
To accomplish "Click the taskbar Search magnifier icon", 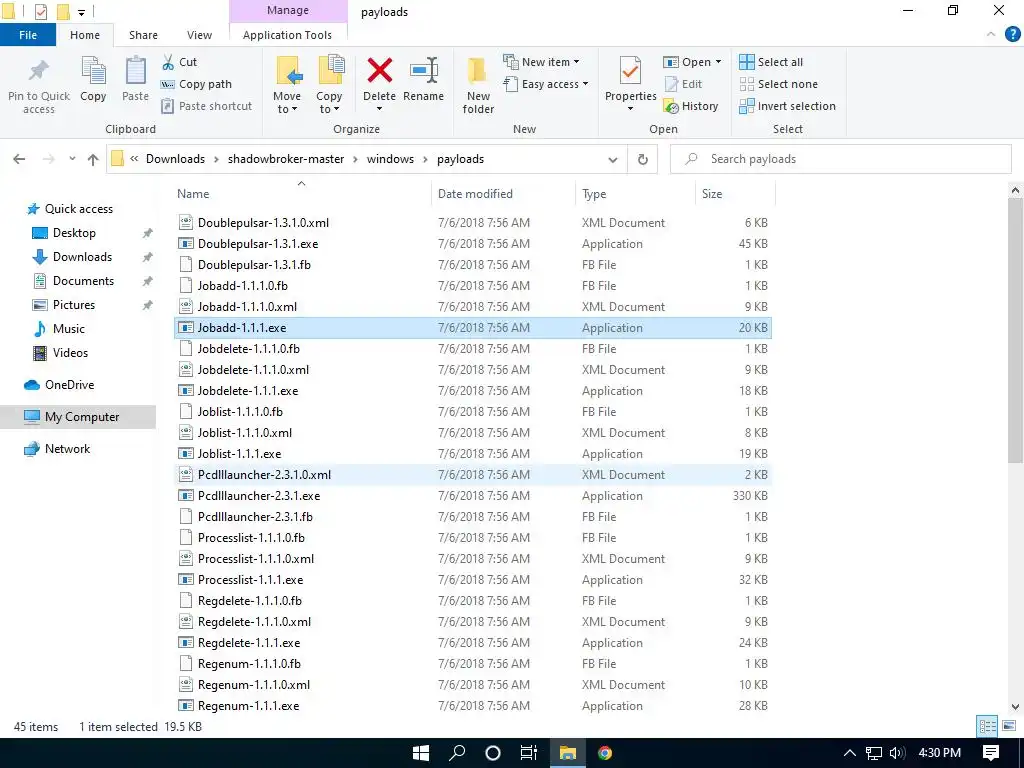I will [457, 753].
